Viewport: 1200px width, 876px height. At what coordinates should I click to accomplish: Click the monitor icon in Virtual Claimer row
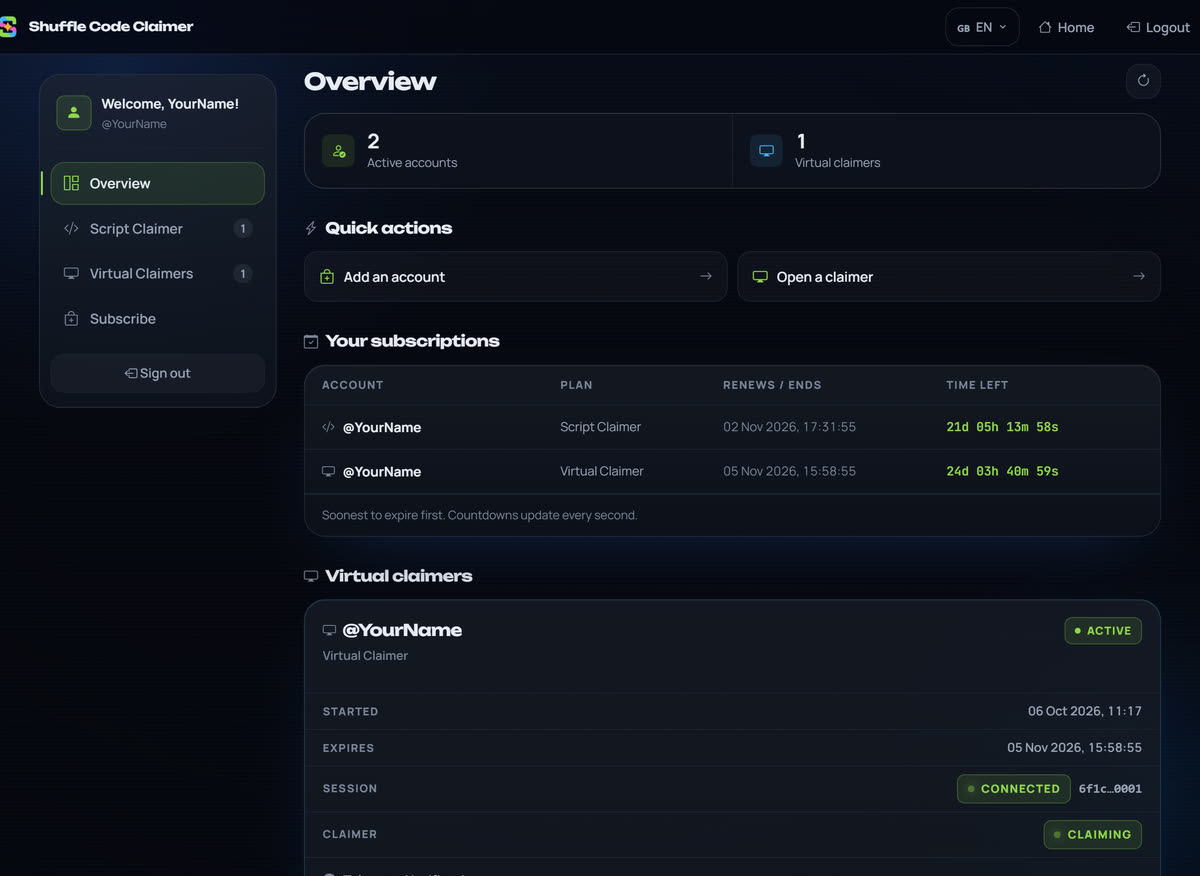pos(328,471)
